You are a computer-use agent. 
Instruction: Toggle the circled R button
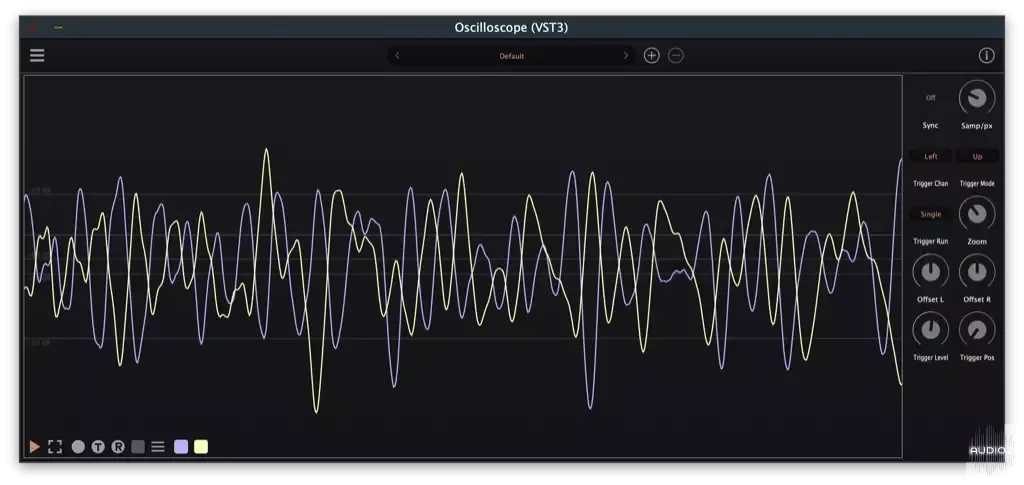click(118, 446)
